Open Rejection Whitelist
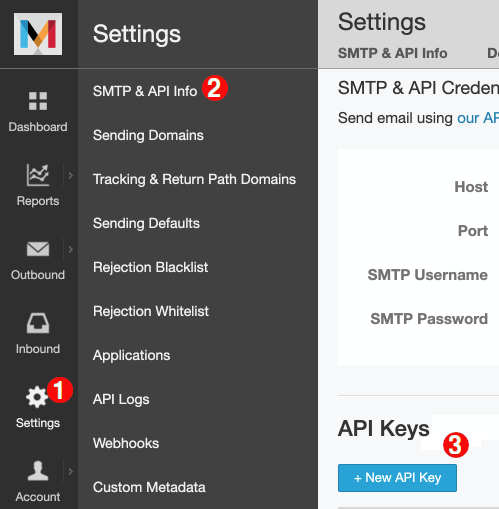This screenshot has width=499, height=509. pyautogui.click(x=151, y=311)
